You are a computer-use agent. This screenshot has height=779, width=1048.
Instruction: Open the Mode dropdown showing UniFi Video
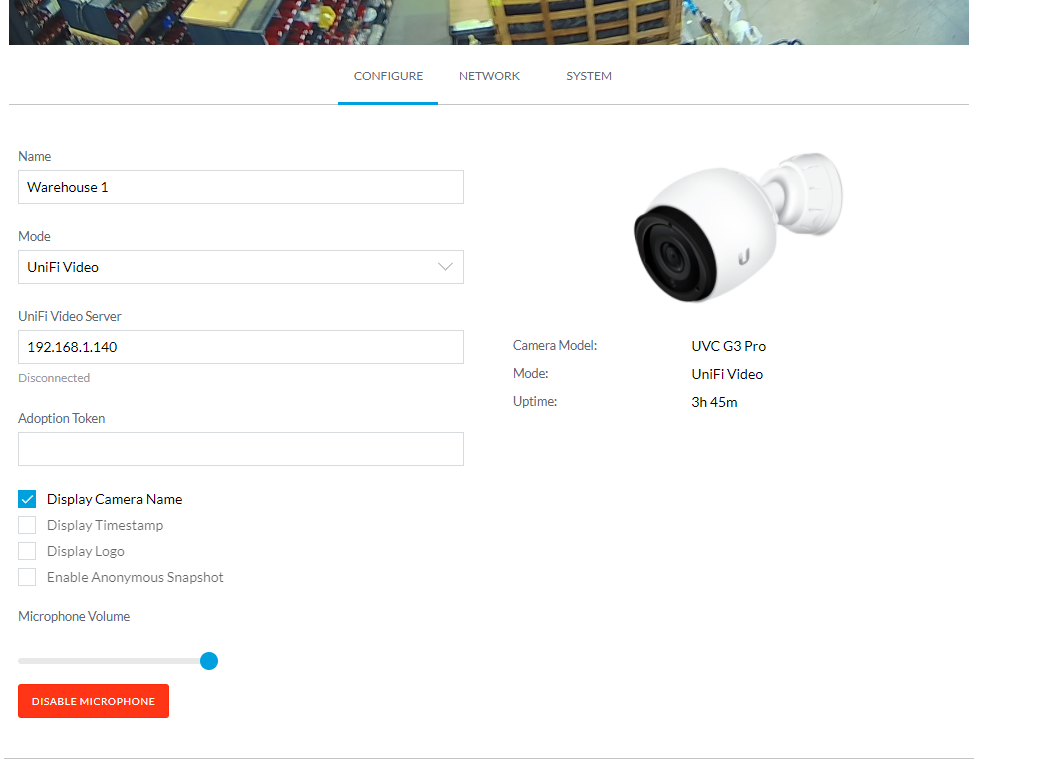pyautogui.click(x=240, y=267)
